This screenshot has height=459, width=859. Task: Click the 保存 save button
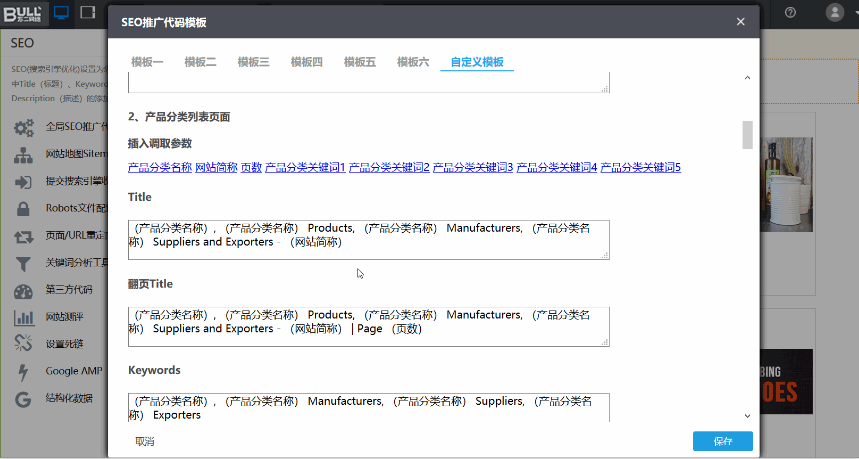[722, 441]
